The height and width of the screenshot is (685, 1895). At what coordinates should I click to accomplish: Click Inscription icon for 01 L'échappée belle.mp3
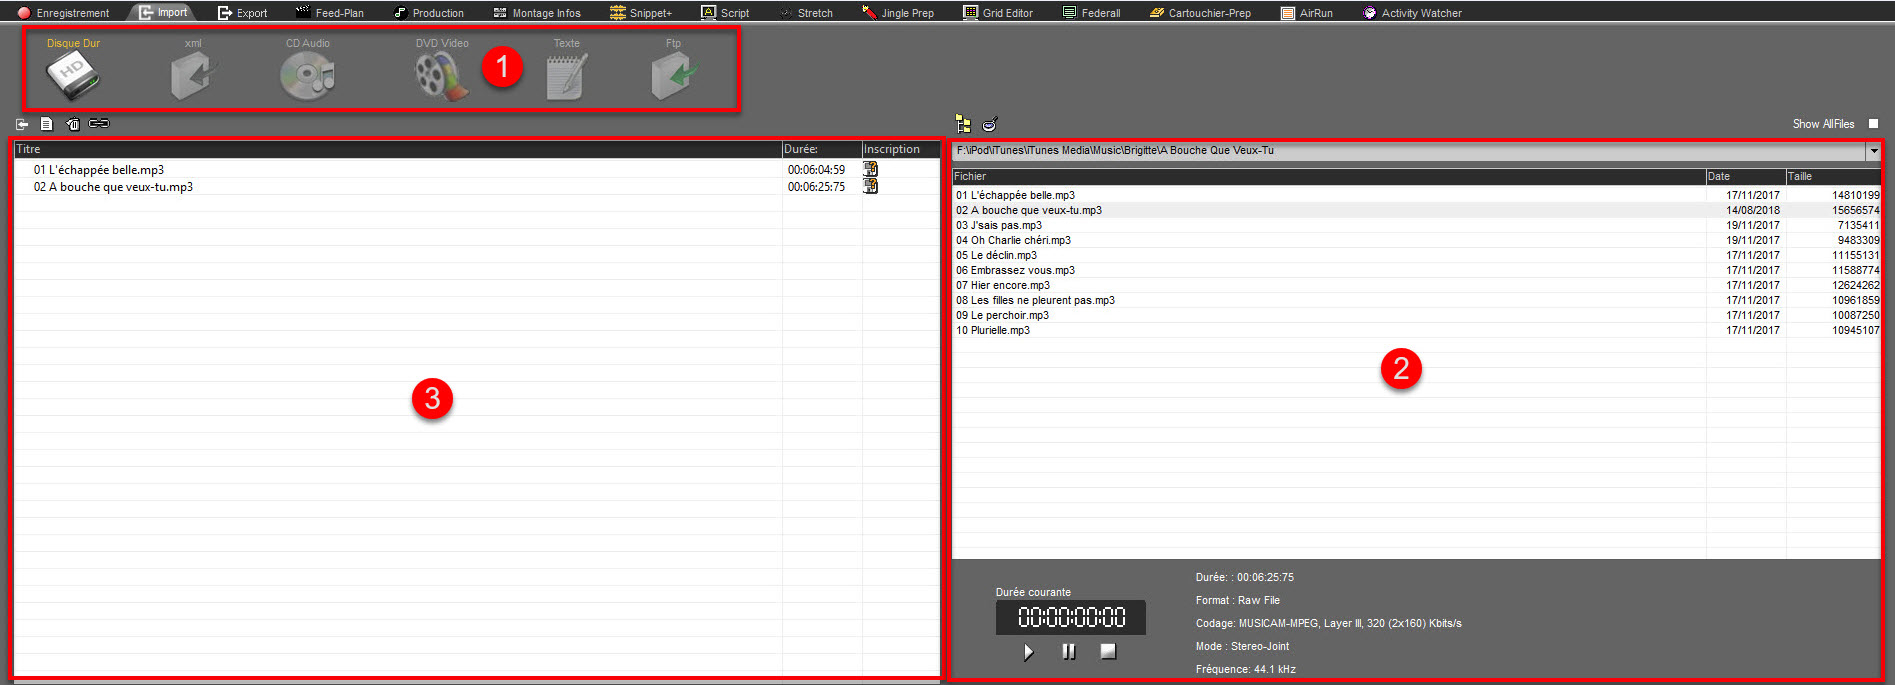coord(871,170)
